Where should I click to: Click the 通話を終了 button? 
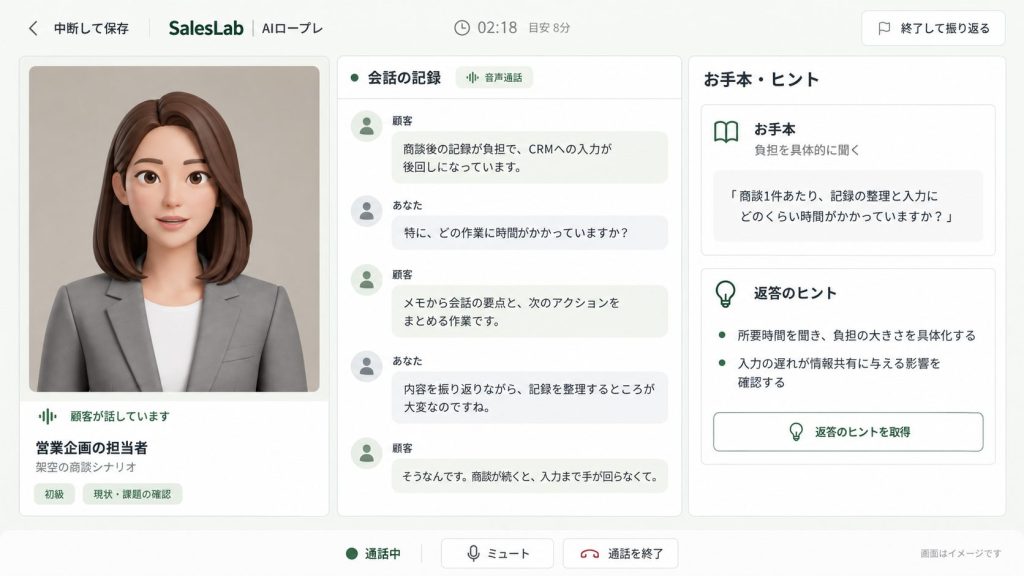coord(620,554)
